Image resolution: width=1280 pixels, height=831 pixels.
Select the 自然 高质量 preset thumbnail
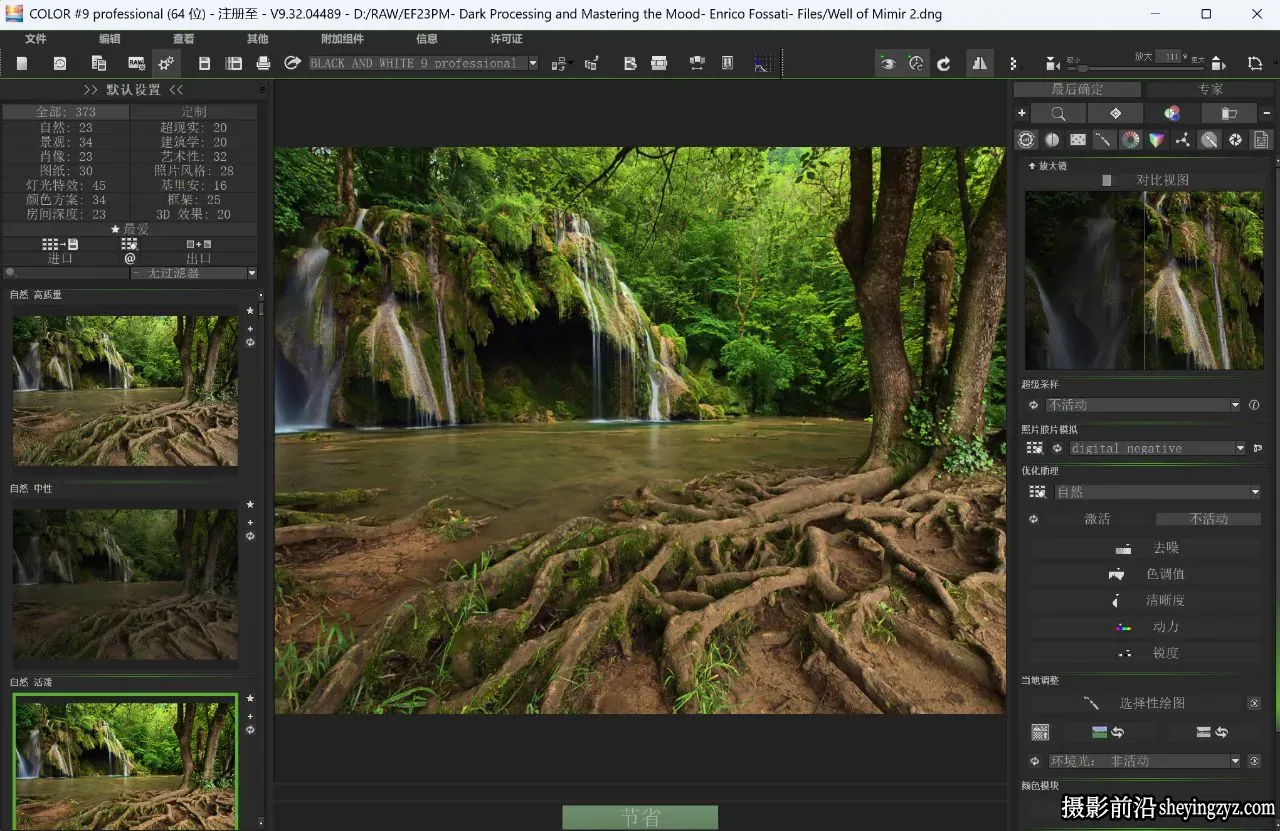click(125, 391)
